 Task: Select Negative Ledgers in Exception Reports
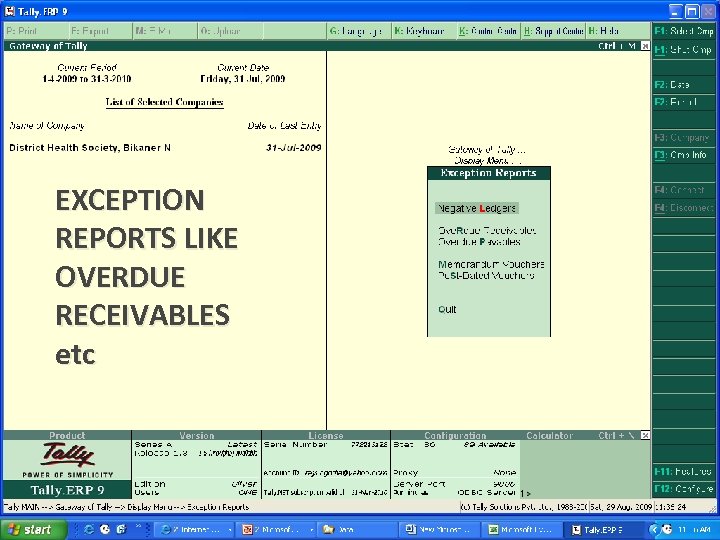click(477, 208)
